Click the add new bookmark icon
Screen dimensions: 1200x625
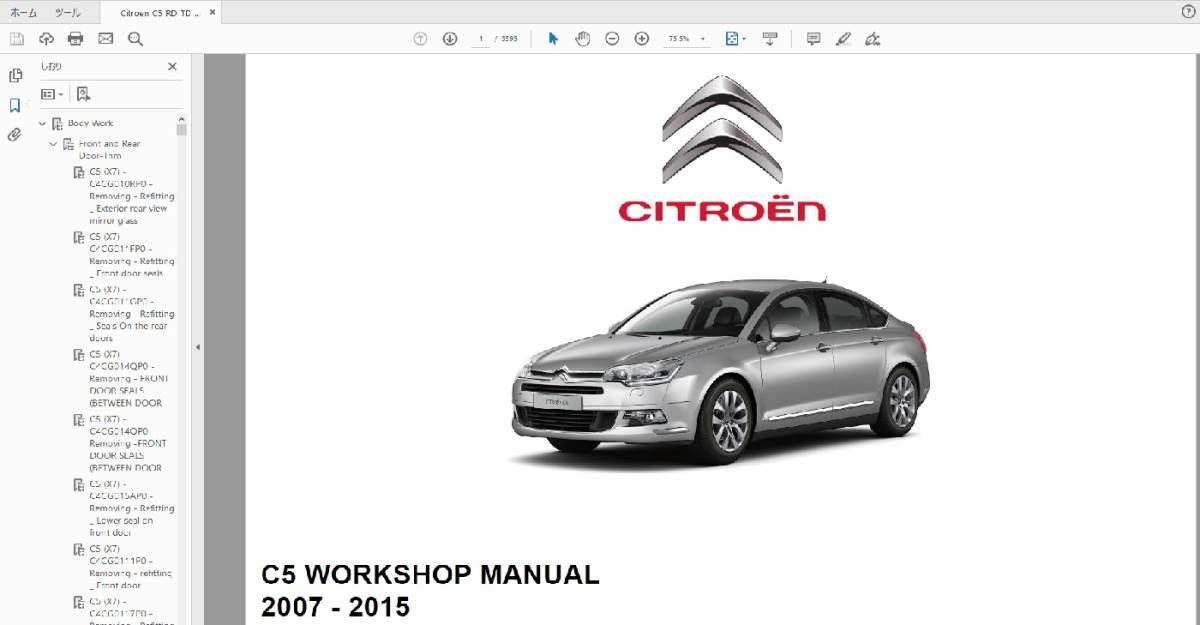pos(83,94)
